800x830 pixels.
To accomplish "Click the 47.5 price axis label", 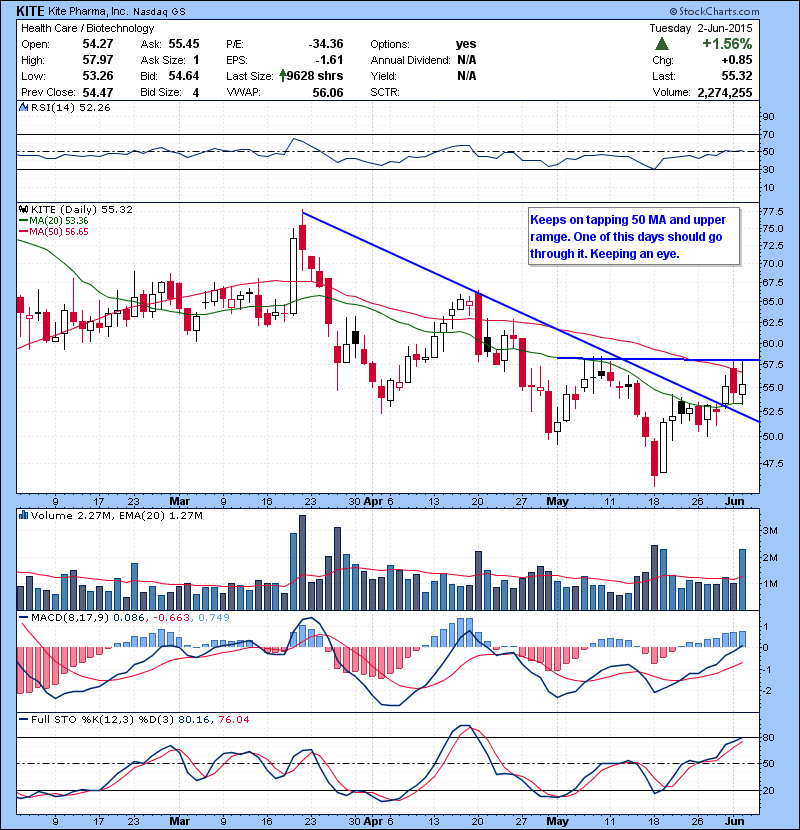I will 772,463.
